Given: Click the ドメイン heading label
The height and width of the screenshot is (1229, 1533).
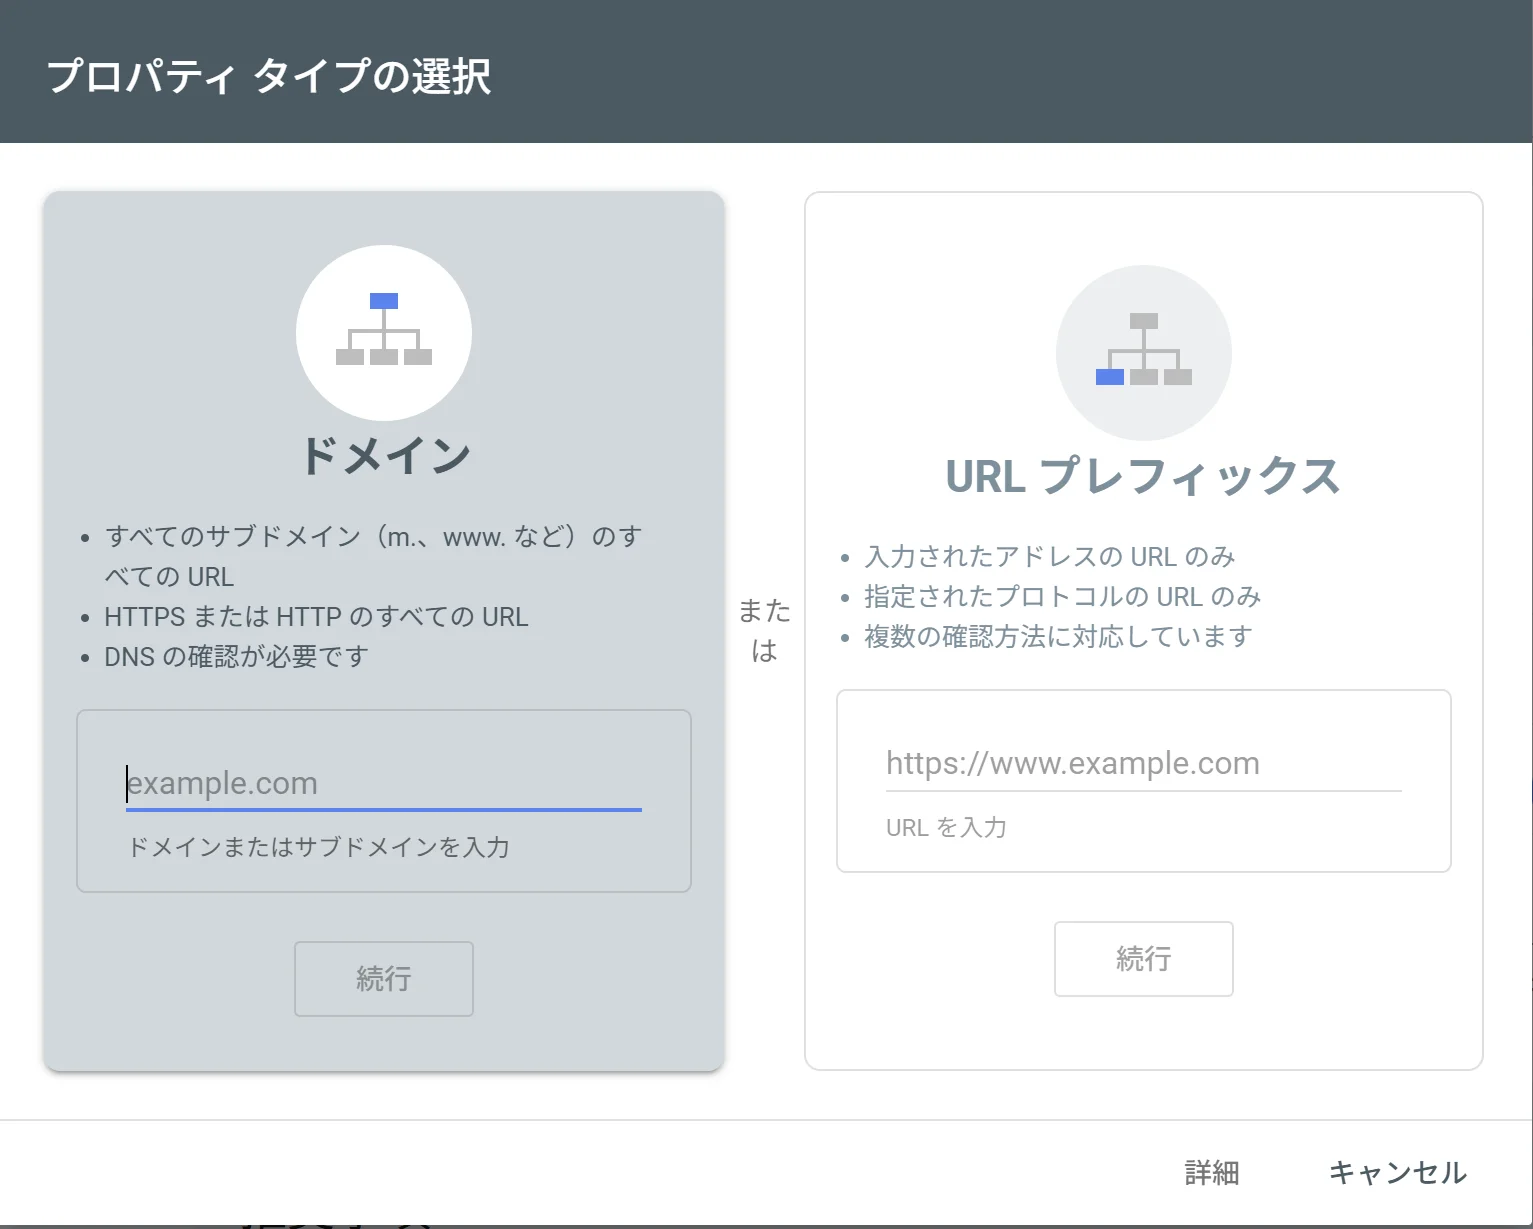Looking at the screenshot, I should [384, 456].
